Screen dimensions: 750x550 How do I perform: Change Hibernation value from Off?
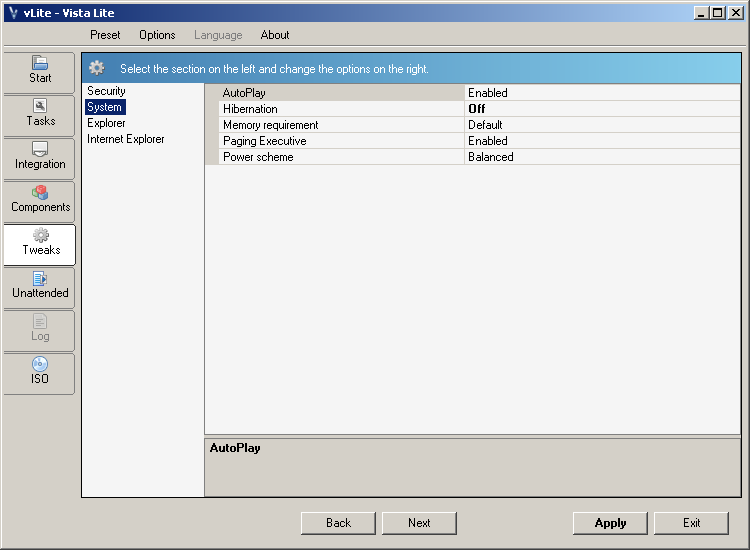pyautogui.click(x=602, y=109)
